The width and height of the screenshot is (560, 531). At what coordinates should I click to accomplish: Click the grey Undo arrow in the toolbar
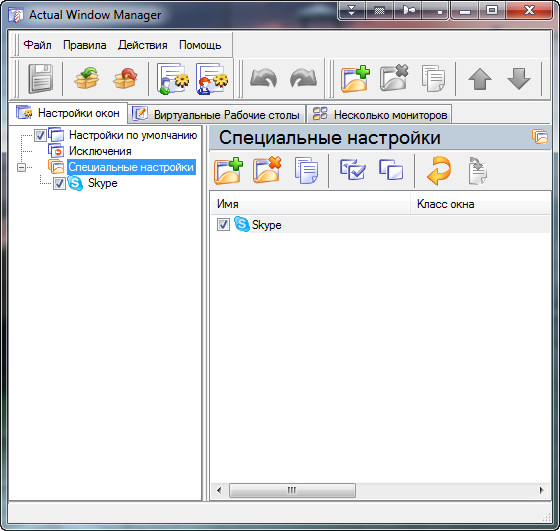(264, 79)
